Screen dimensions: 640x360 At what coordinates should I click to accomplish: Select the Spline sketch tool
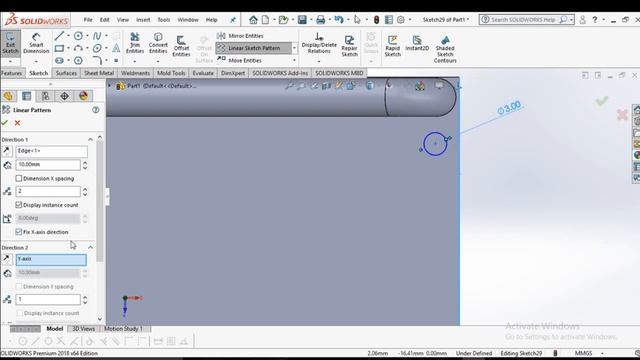click(x=97, y=36)
